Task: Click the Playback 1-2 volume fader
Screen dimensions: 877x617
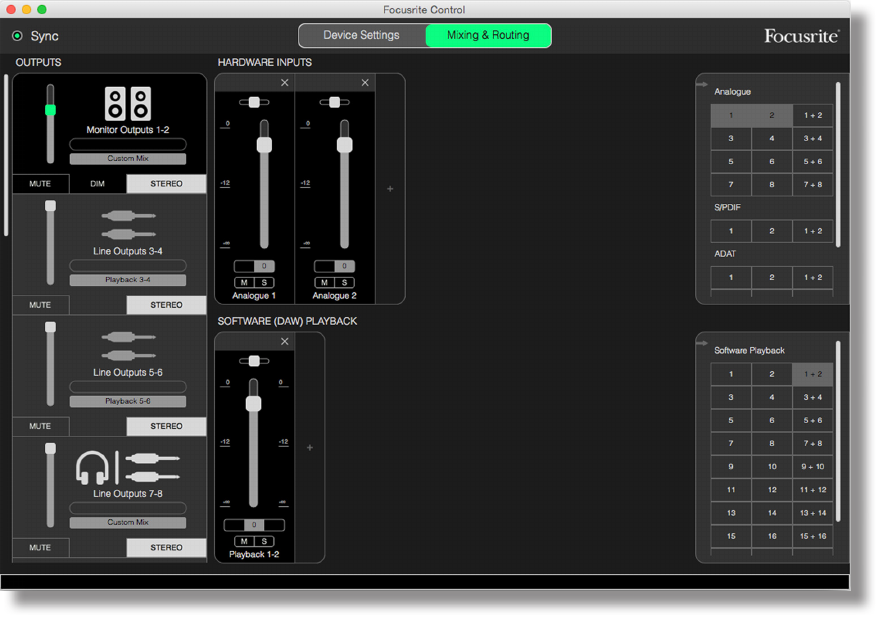Action: pos(253,403)
